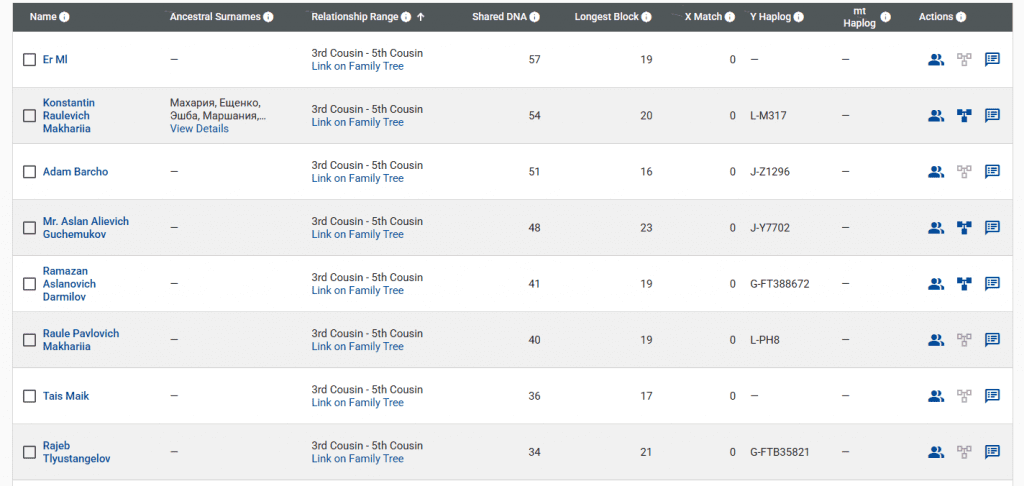View family tree icon for Aslan Alievich Guchemukov
Viewport: 1024px width, 486px height.
964,228
